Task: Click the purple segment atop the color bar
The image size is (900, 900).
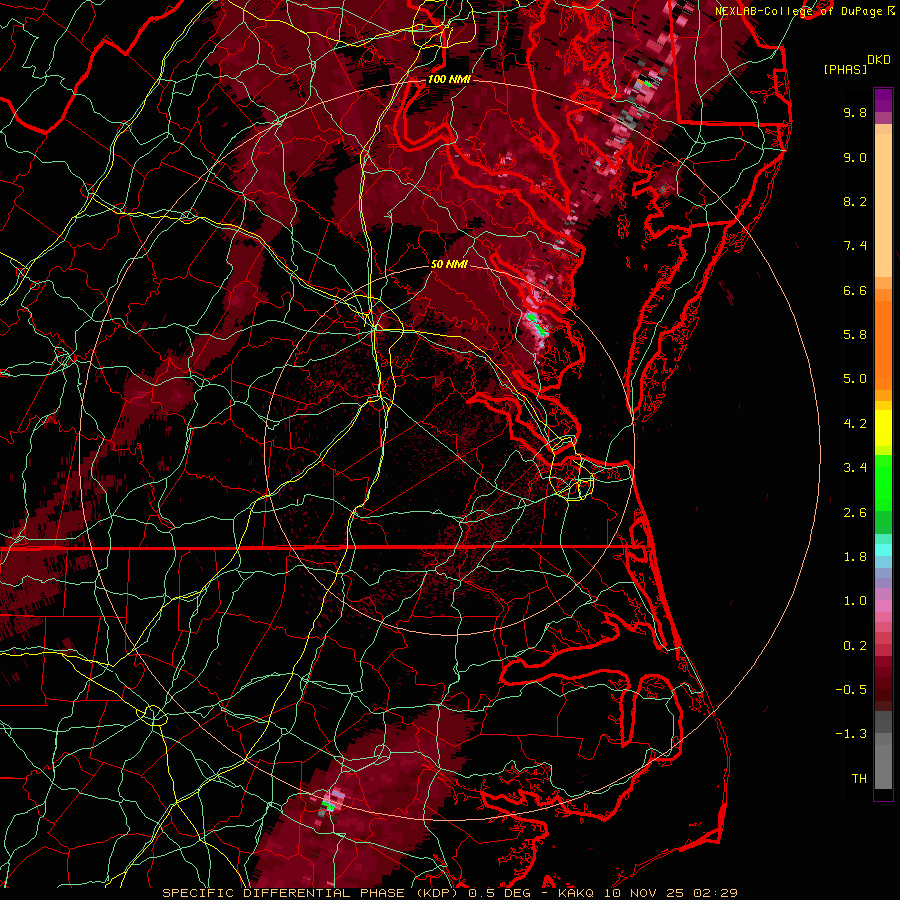Action: (883, 100)
